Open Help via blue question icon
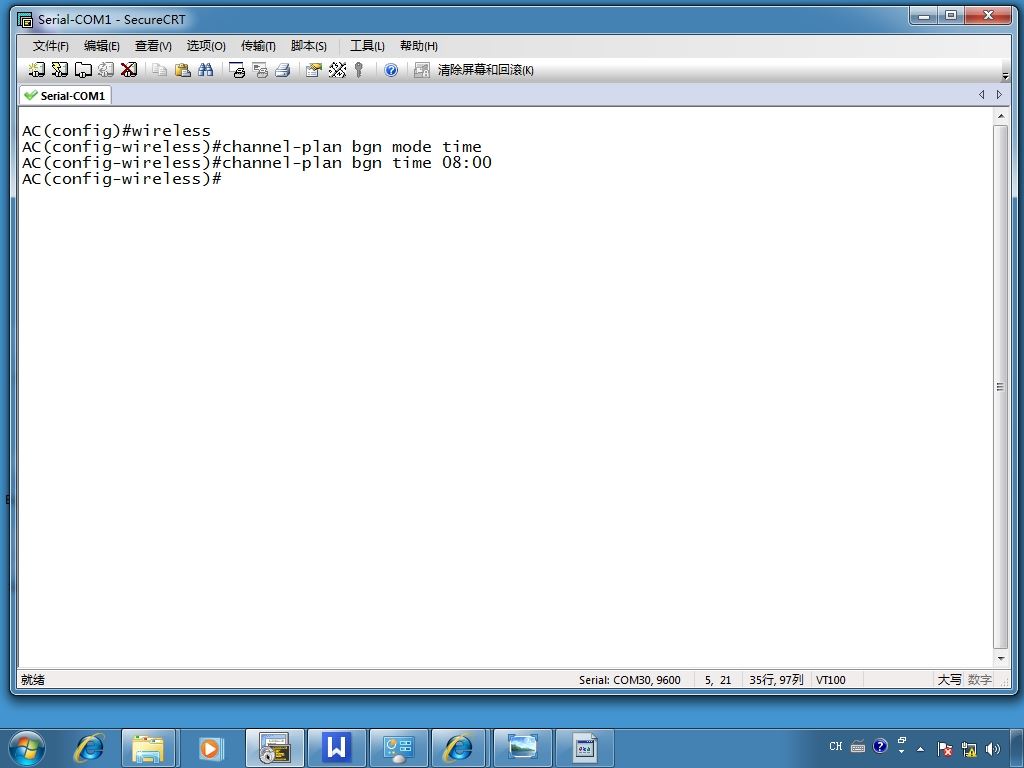This screenshot has height=768, width=1024. (391, 70)
